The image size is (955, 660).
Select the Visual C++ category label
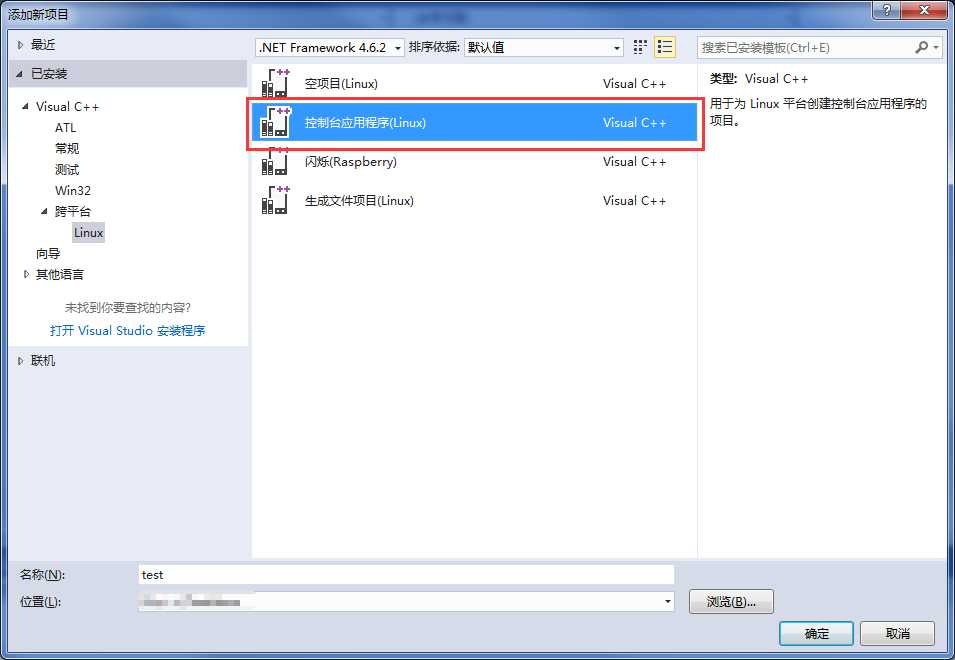(68, 107)
